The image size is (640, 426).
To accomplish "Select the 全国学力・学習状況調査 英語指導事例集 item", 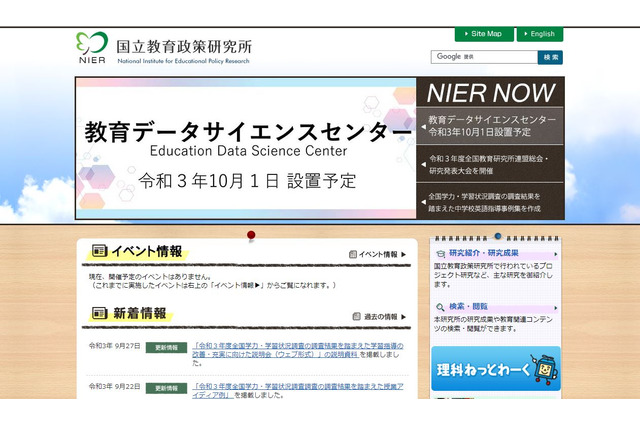I will click(490, 202).
